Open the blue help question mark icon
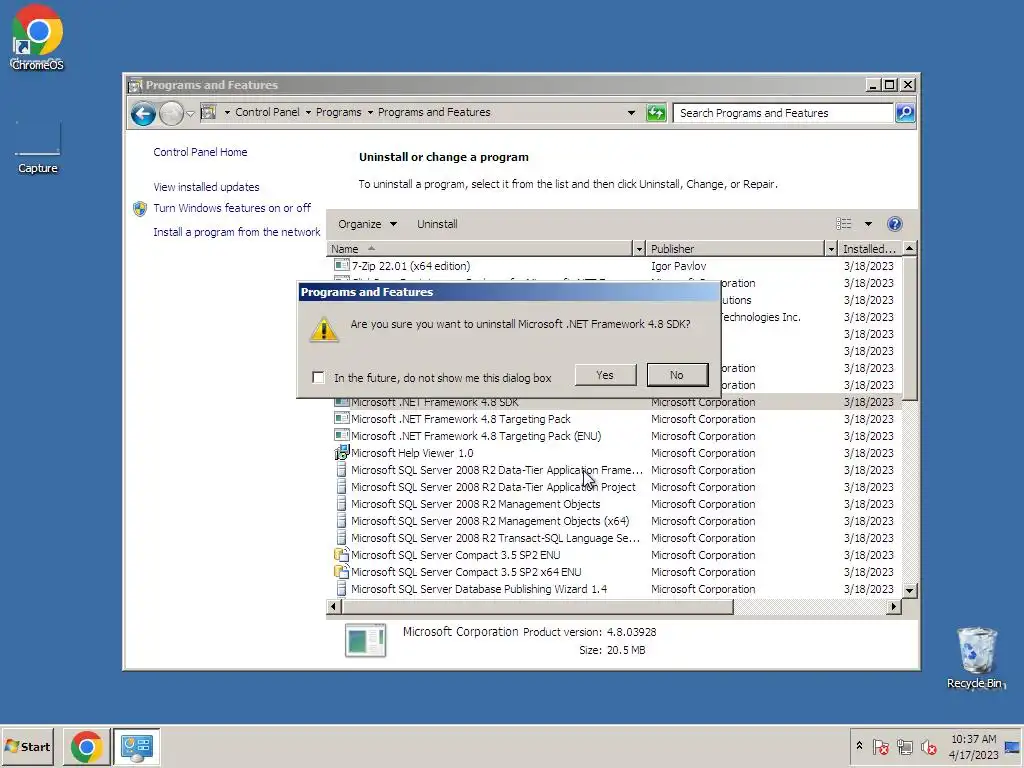The width and height of the screenshot is (1024, 768). click(895, 224)
